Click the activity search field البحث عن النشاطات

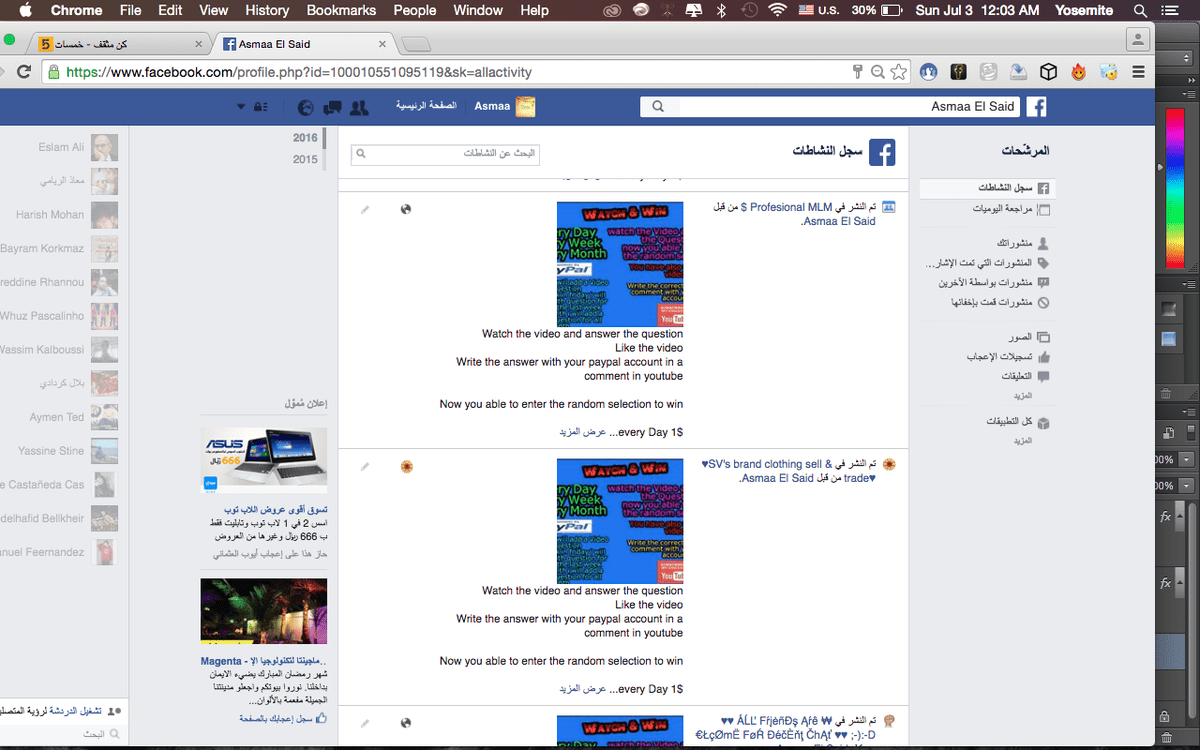point(445,155)
